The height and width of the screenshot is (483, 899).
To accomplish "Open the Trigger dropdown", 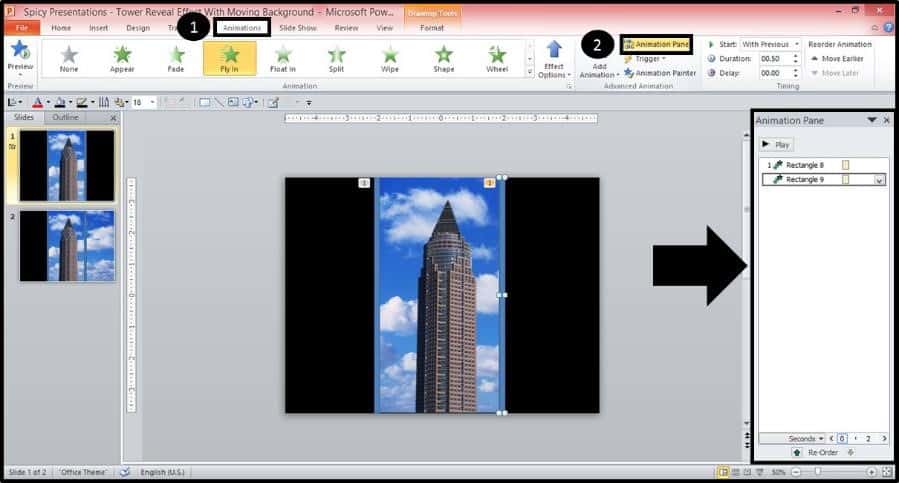I will pos(646,59).
